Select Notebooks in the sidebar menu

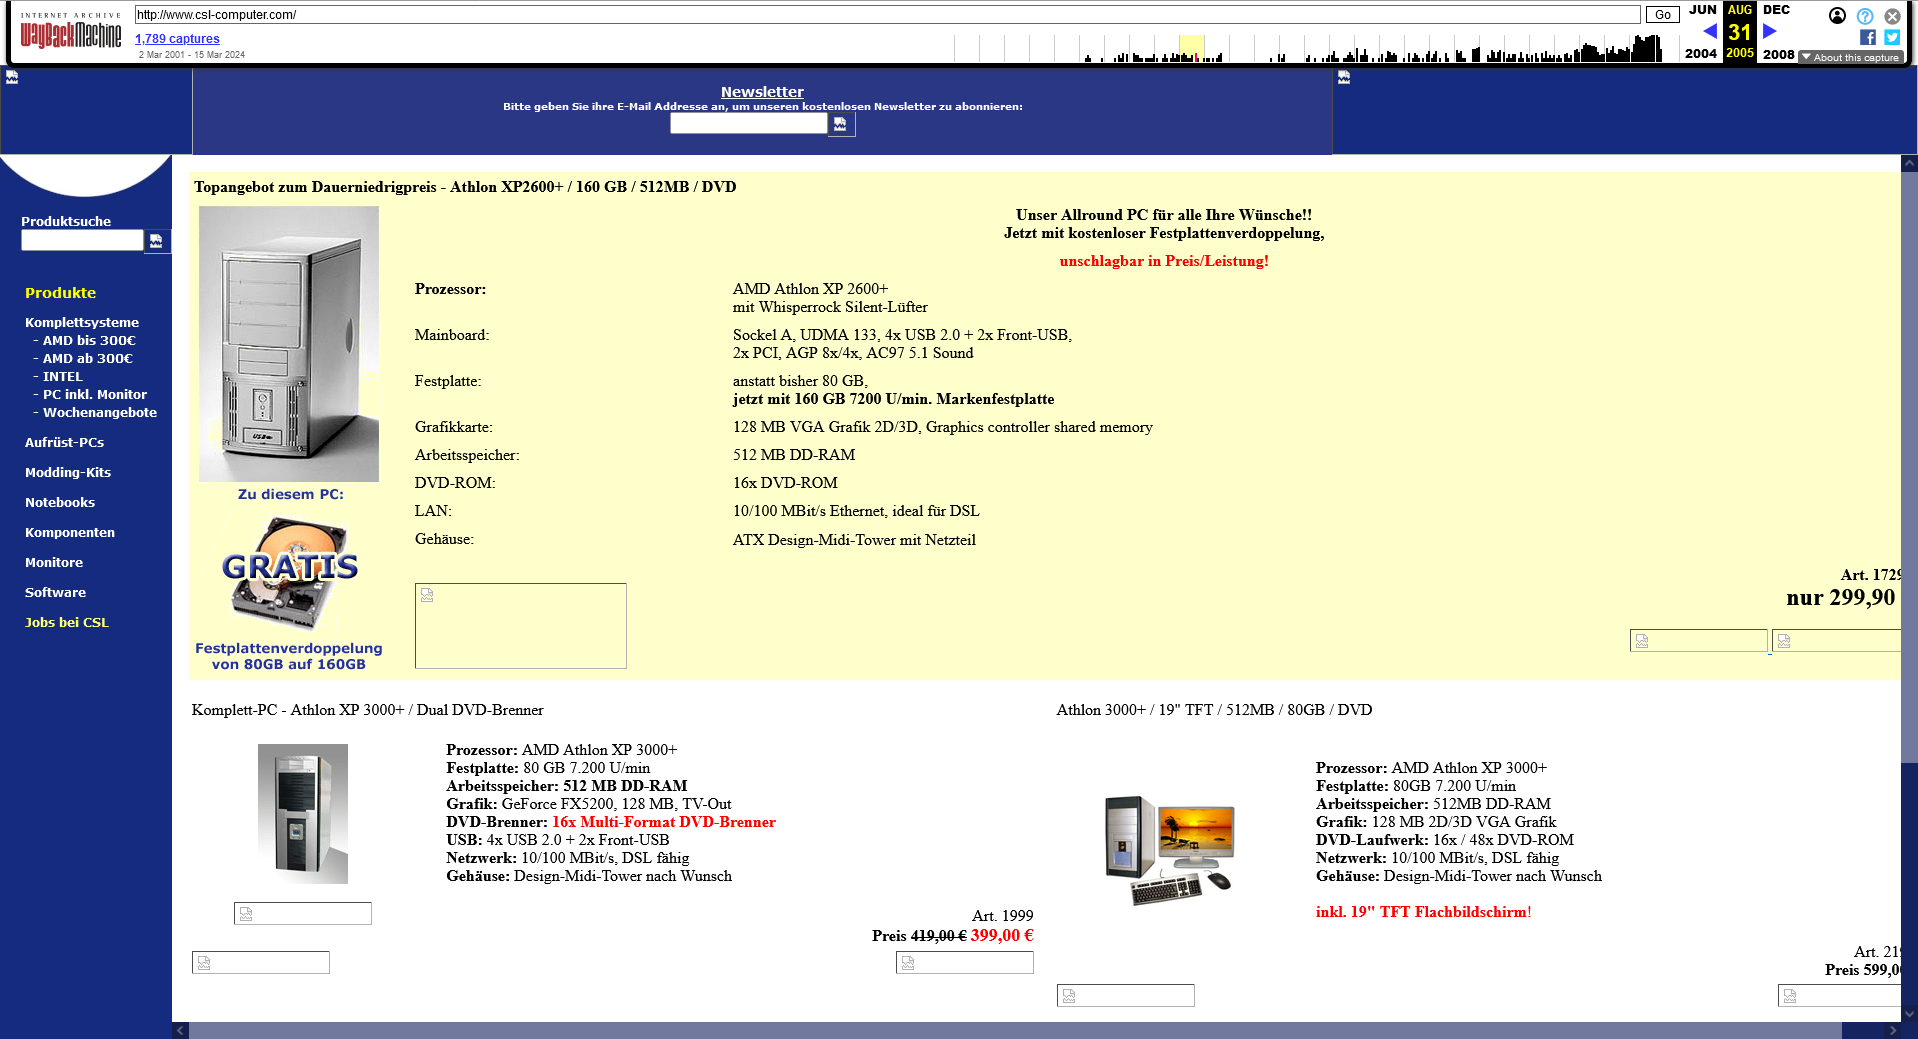(60, 503)
